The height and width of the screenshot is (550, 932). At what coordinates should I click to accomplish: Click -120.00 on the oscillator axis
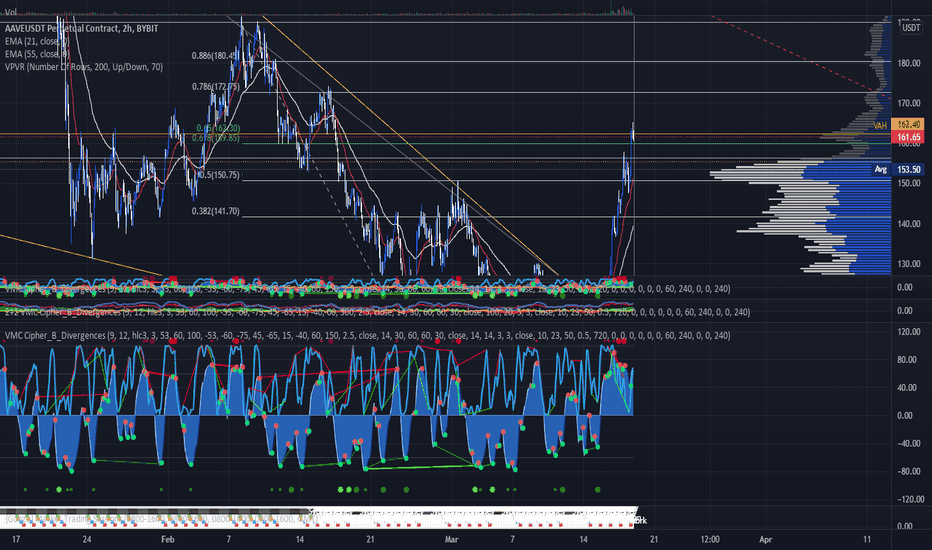[x=910, y=499]
